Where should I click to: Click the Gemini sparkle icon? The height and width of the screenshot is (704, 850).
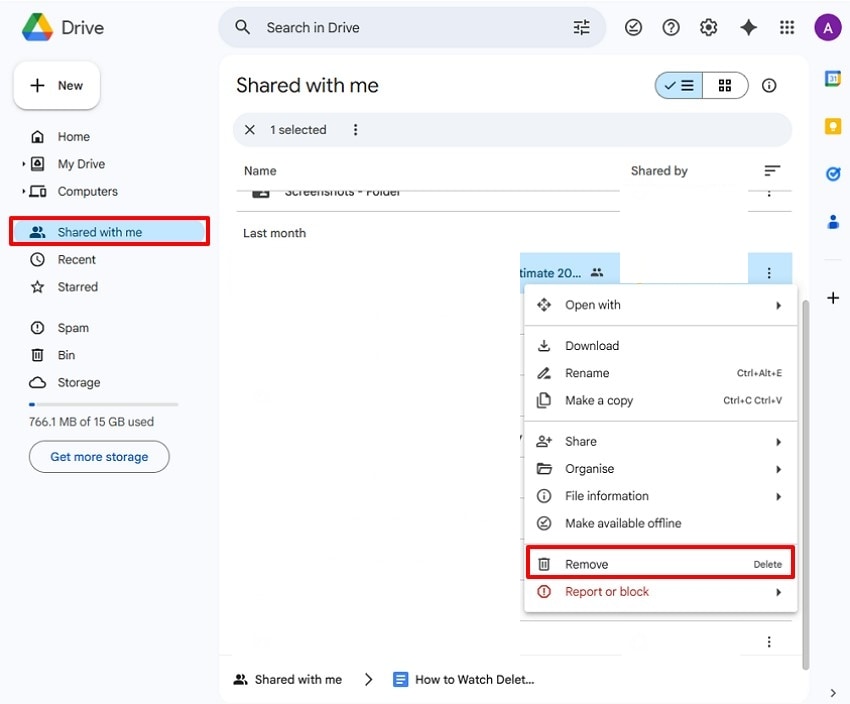click(x=748, y=28)
